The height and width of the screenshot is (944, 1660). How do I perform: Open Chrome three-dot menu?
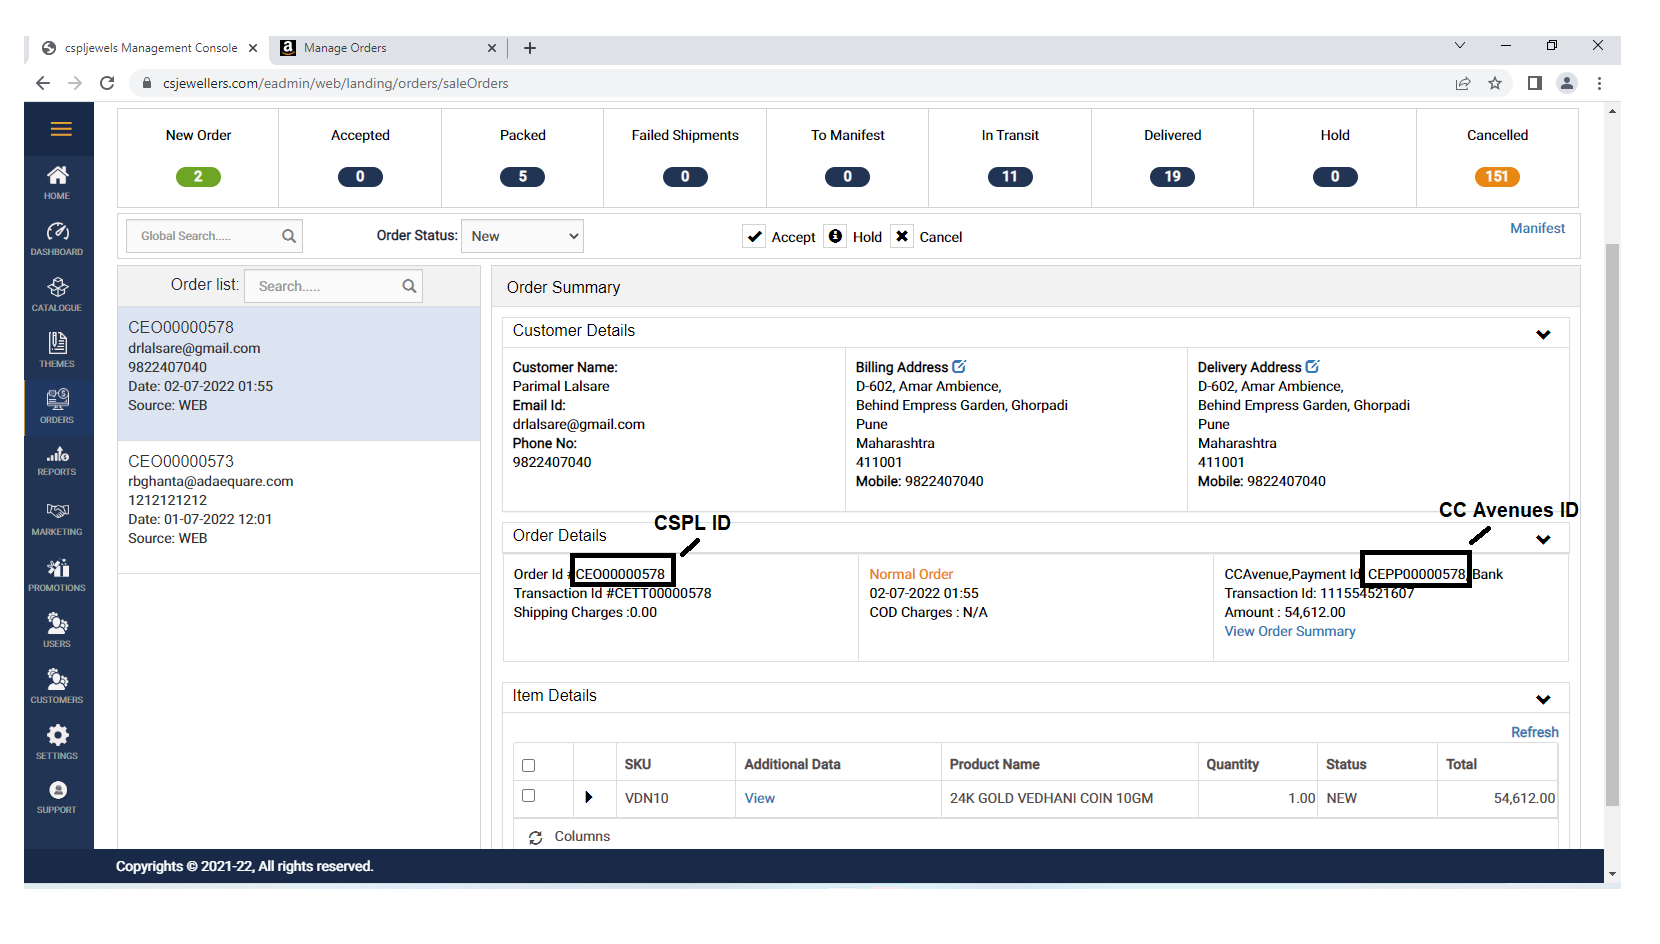coord(1599,83)
